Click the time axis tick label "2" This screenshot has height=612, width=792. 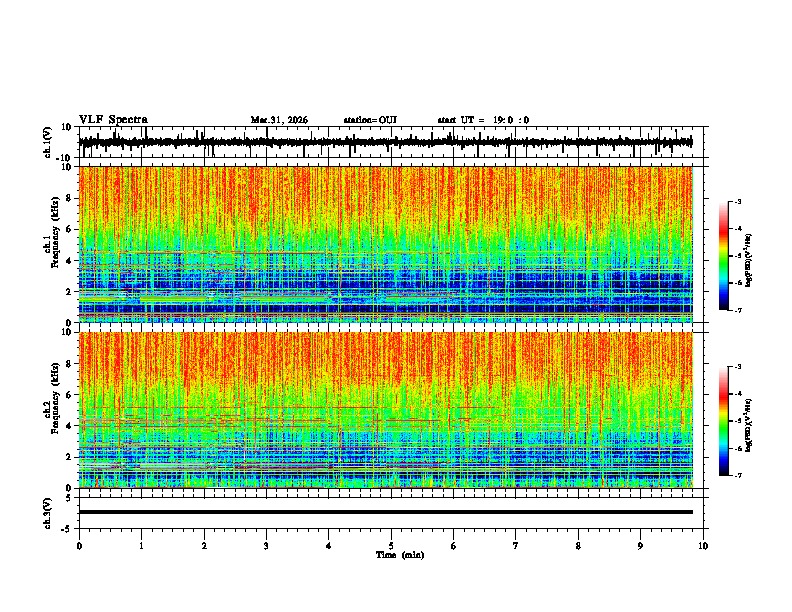204,546
